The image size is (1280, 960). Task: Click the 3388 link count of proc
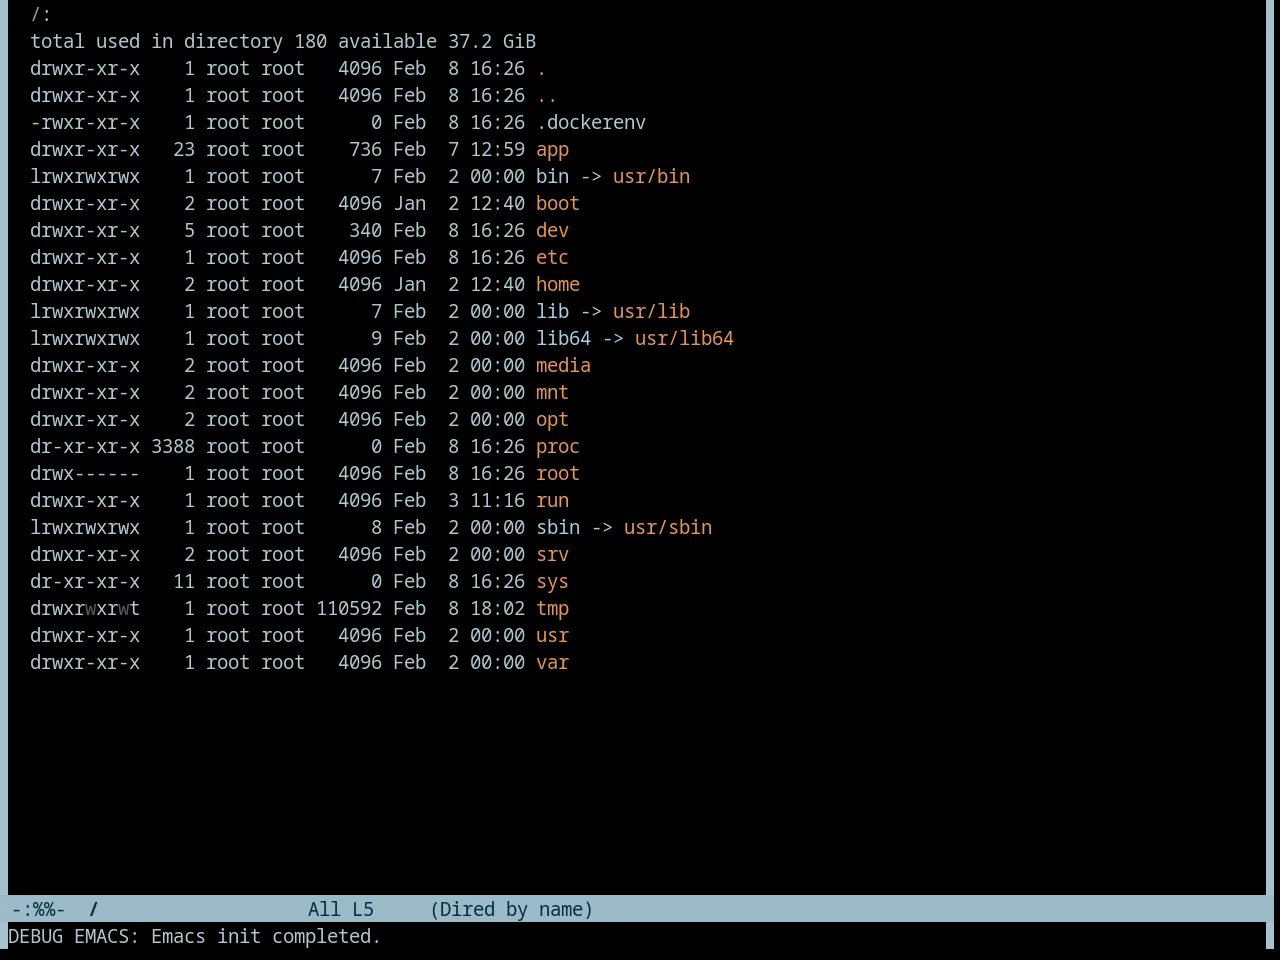tap(173, 447)
